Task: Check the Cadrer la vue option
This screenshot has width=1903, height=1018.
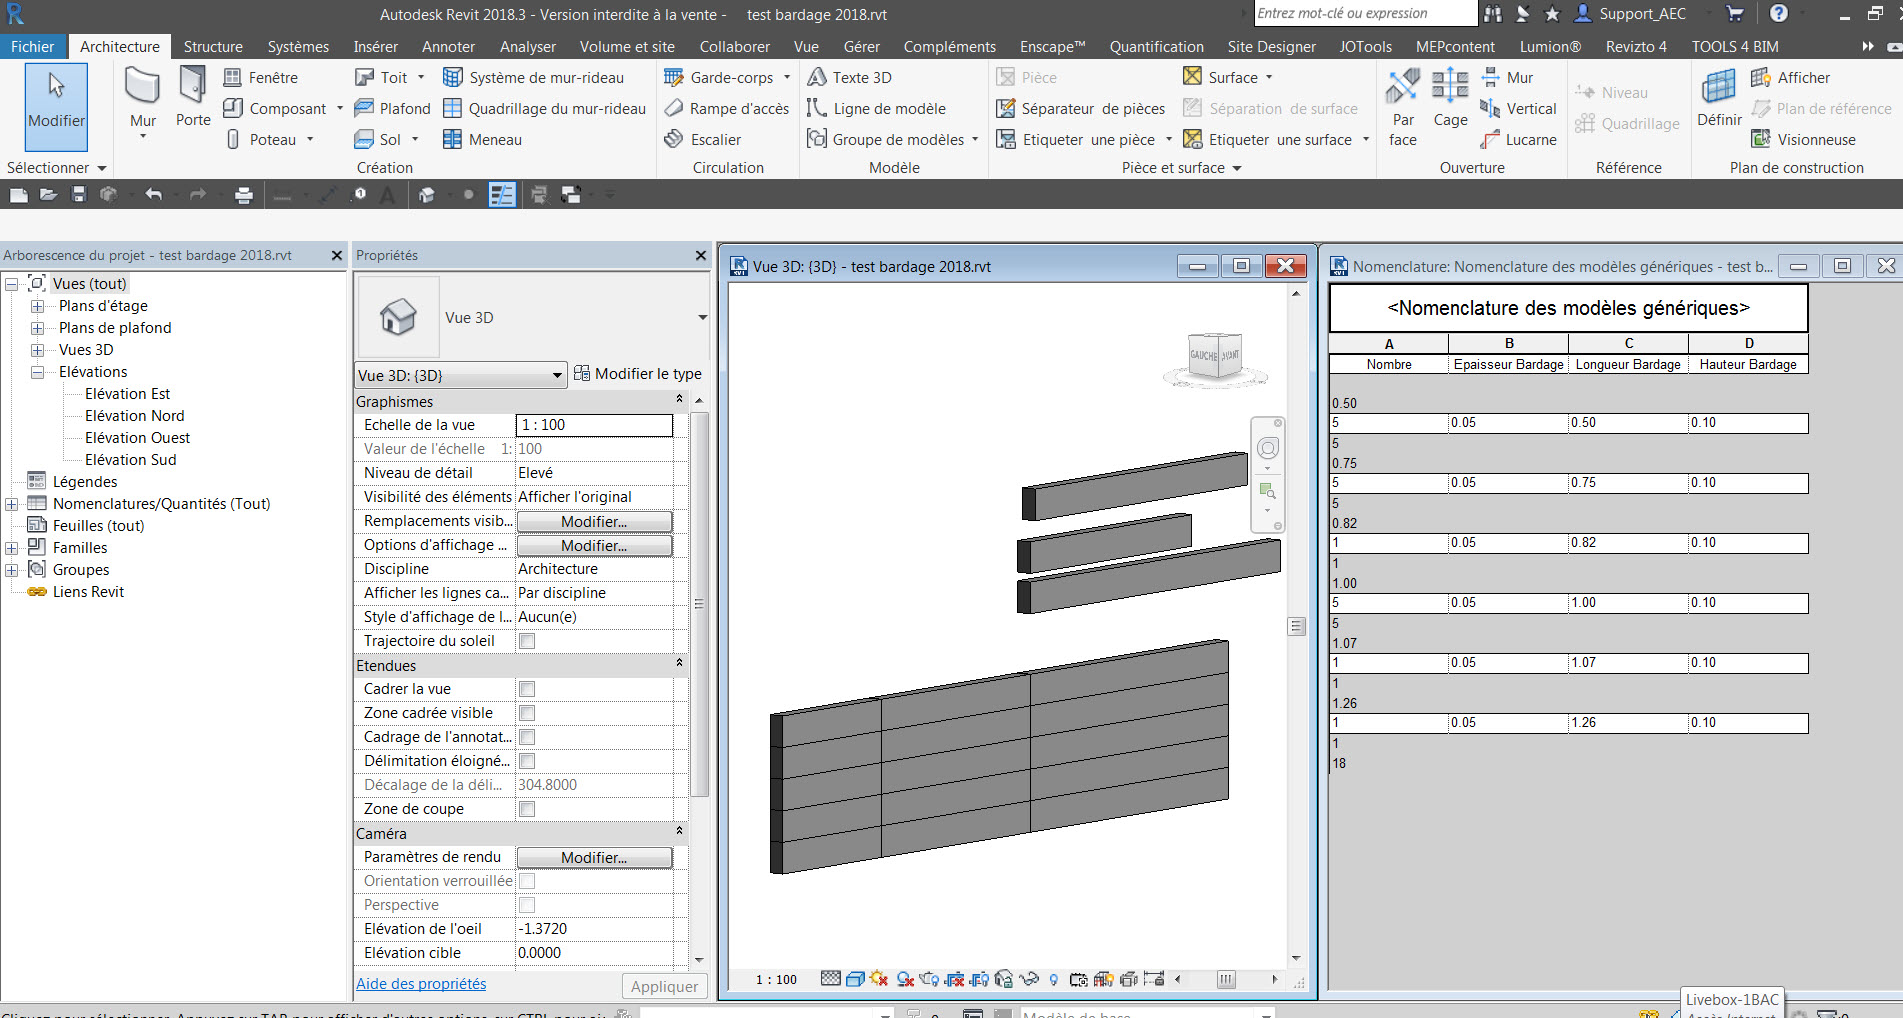Action: click(x=527, y=689)
